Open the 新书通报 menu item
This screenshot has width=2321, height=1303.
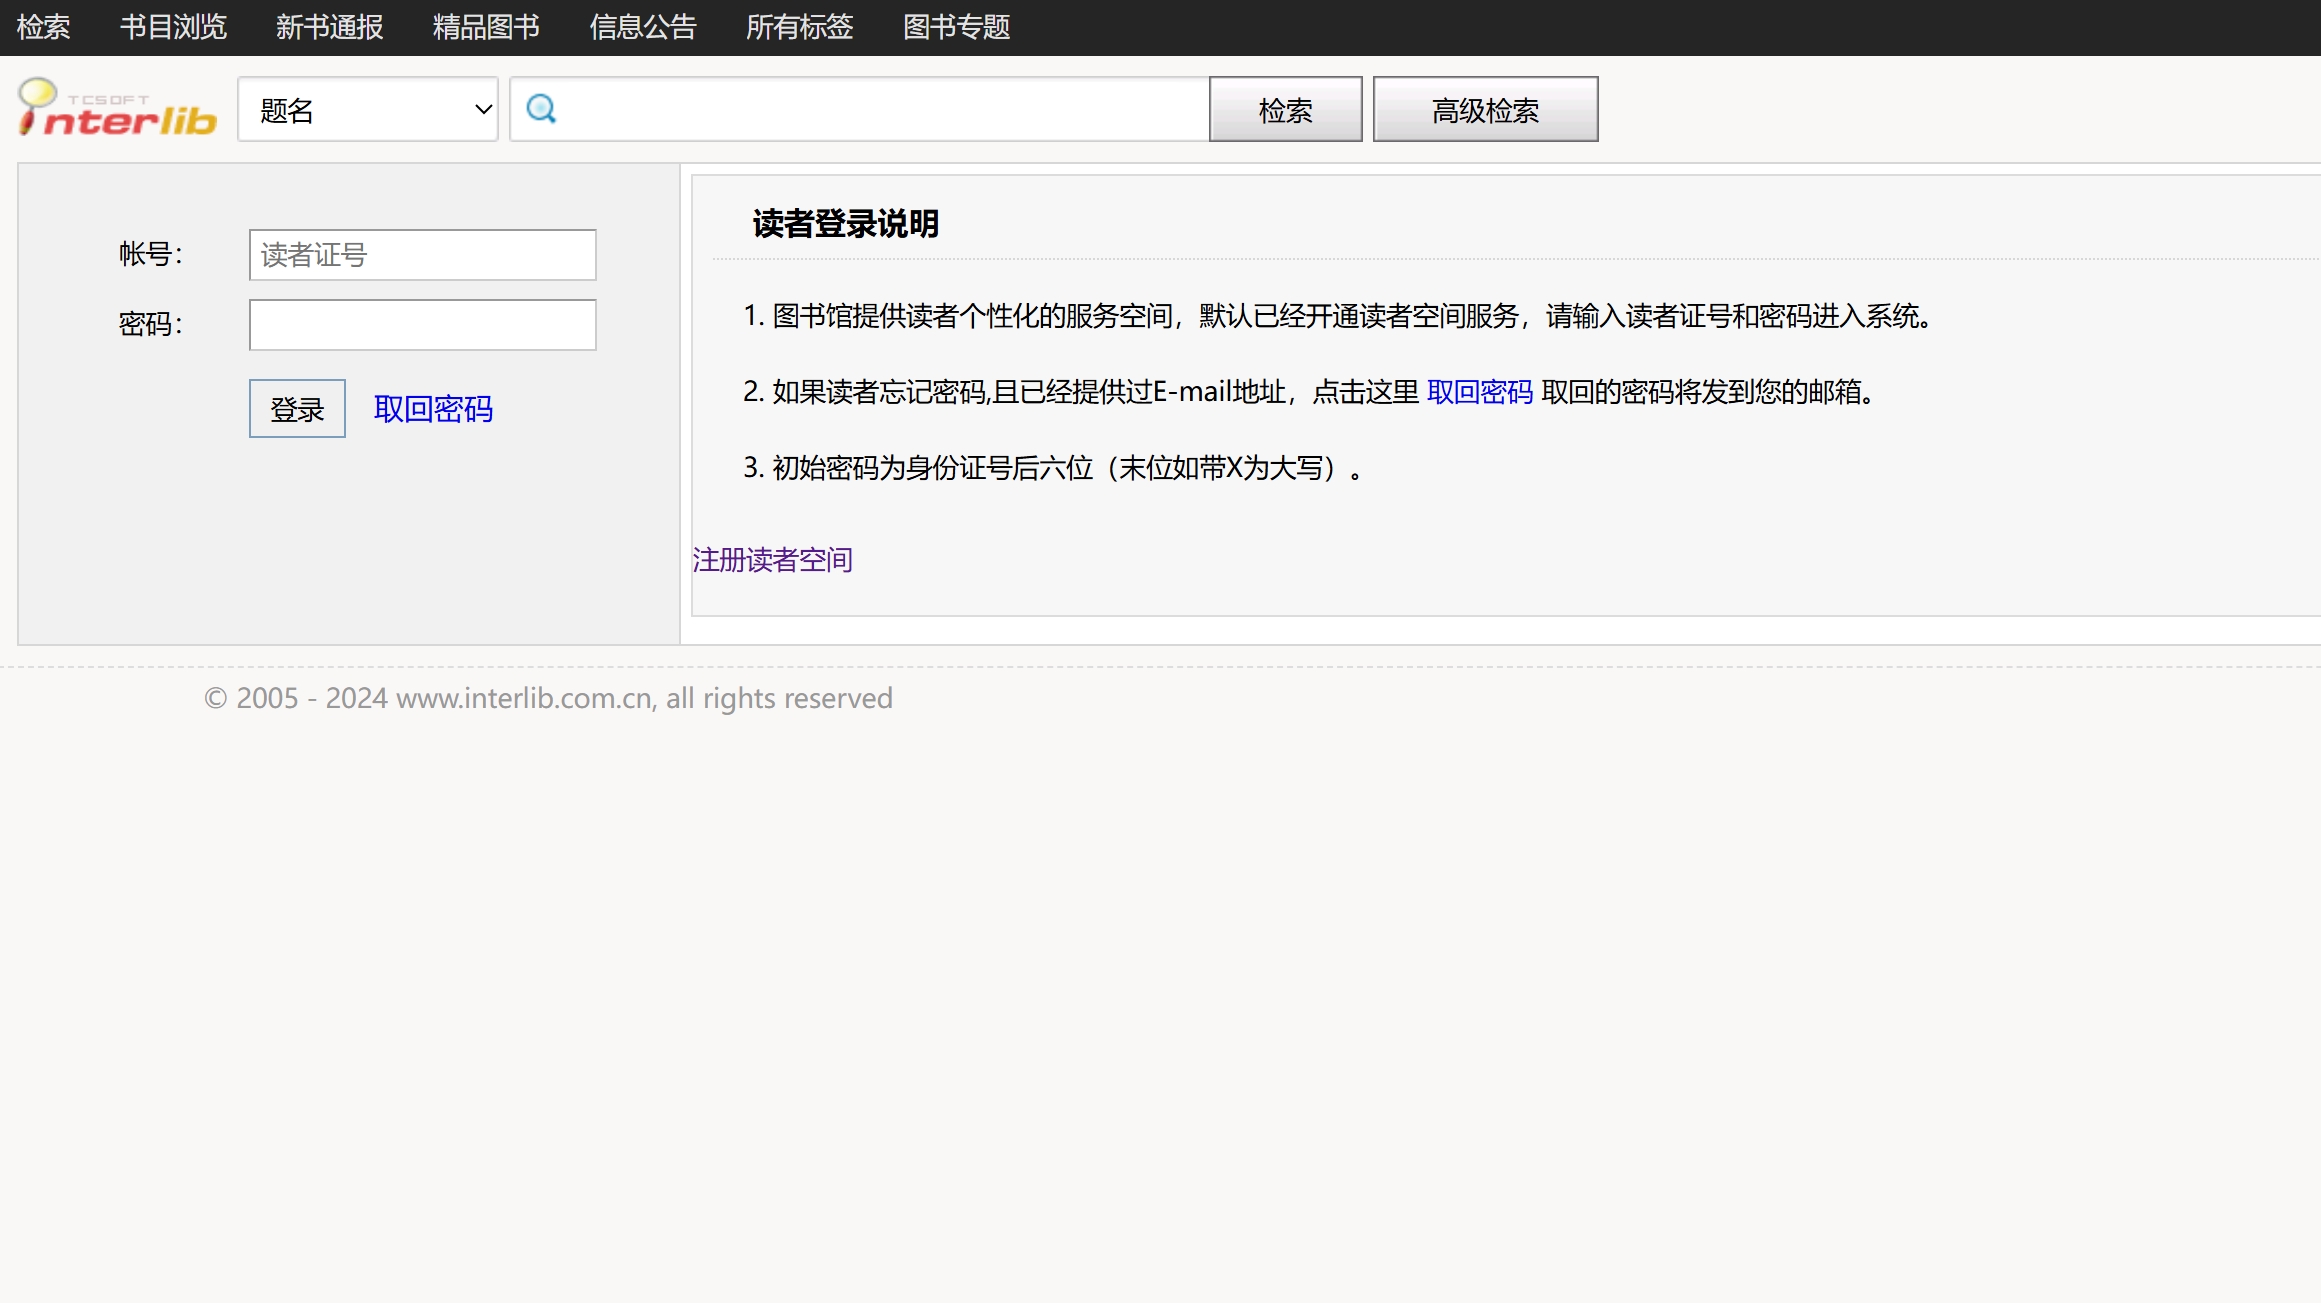(x=330, y=27)
